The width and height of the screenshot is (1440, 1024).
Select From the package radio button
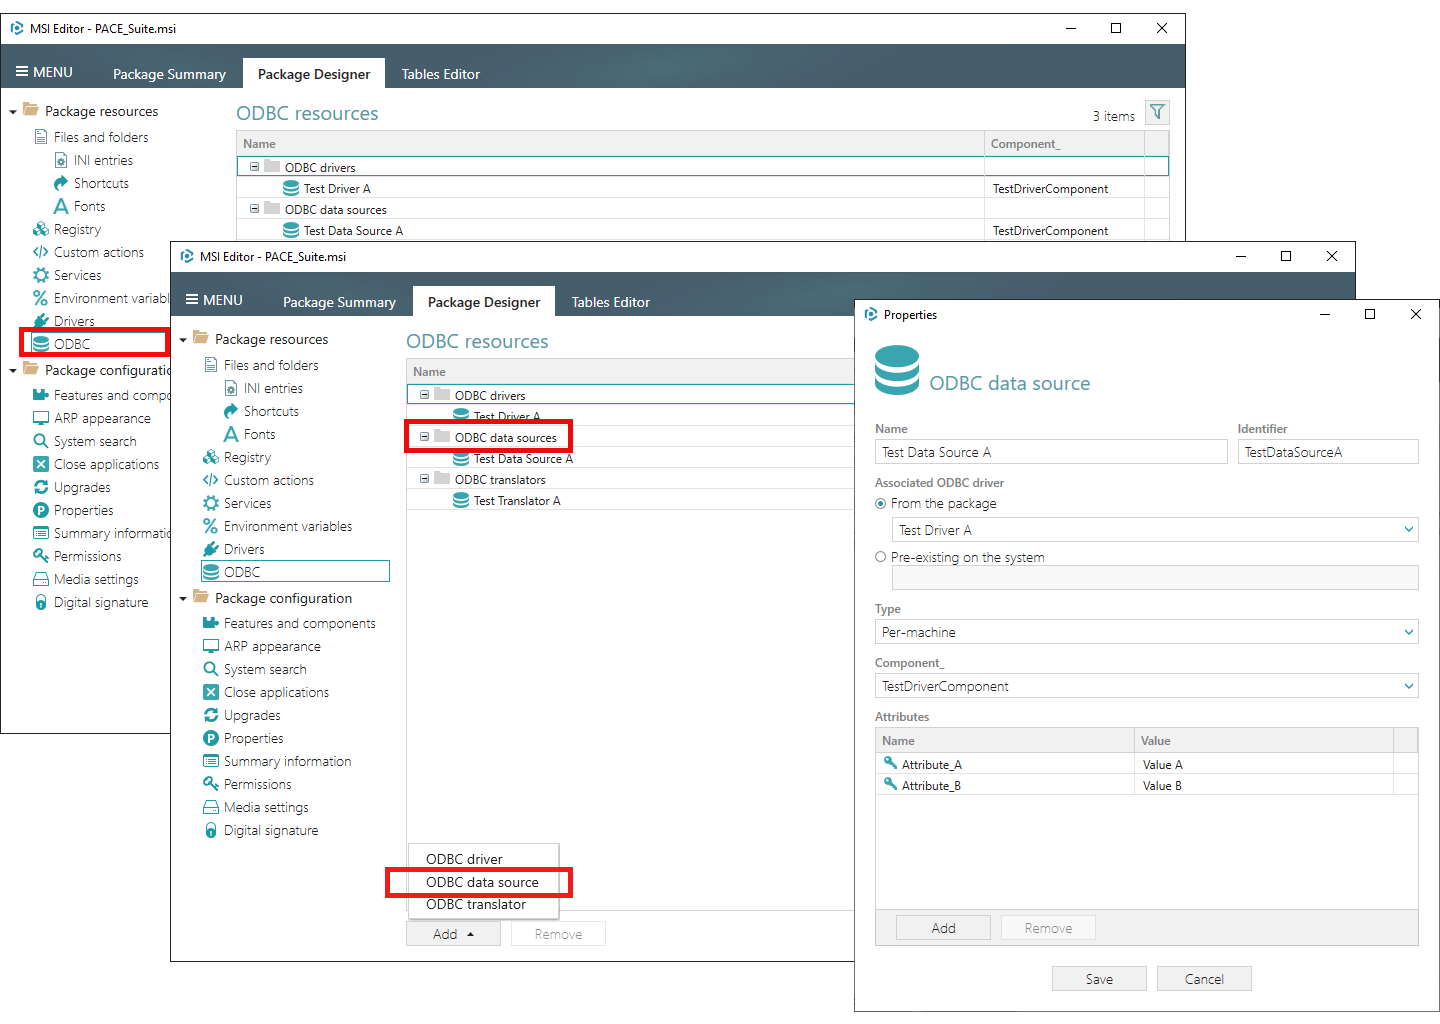point(881,503)
